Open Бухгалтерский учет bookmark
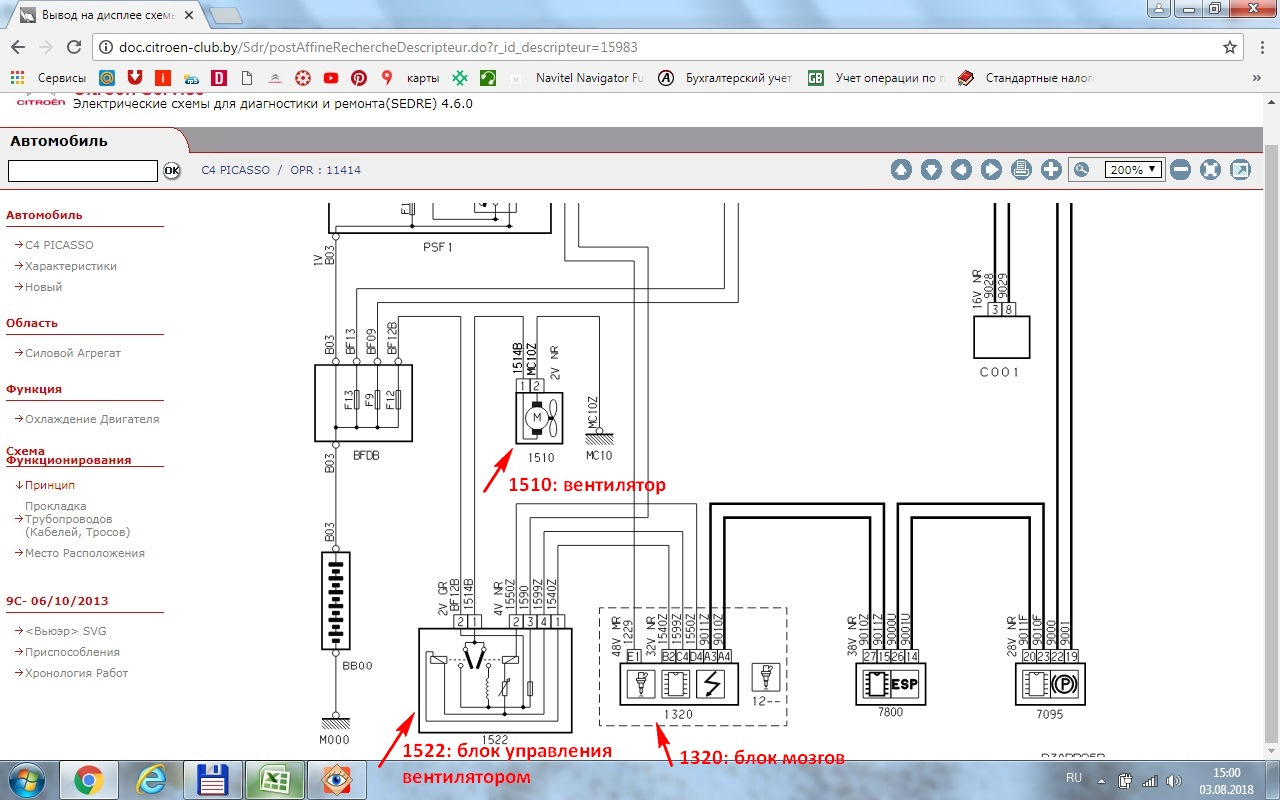The height and width of the screenshot is (800, 1280). [x=725, y=78]
